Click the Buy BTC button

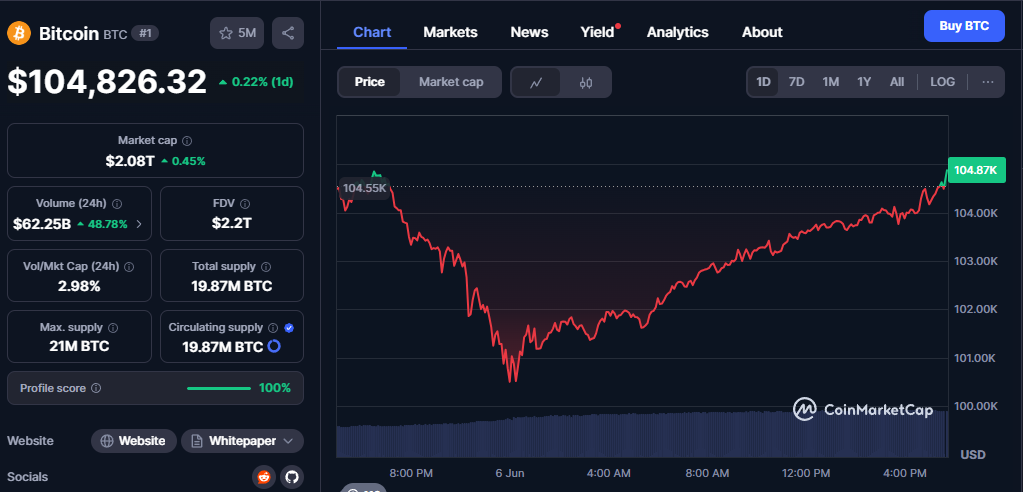click(964, 26)
